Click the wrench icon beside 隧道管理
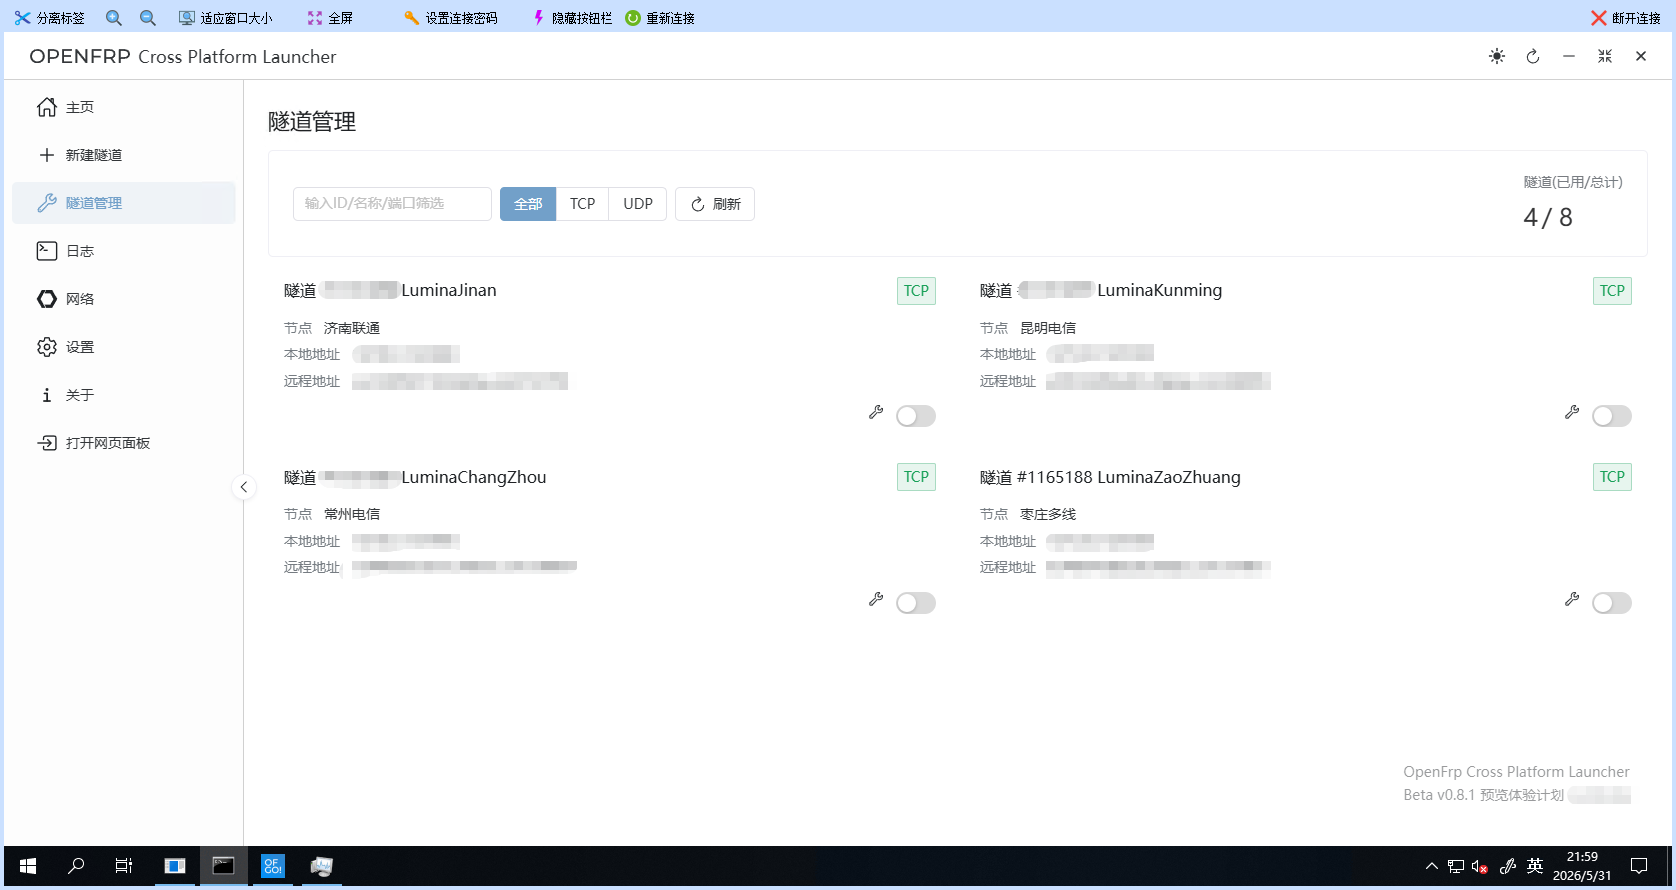Image resolution: width=1676 pixels, height=890 pixels. (x=47, y=203)
